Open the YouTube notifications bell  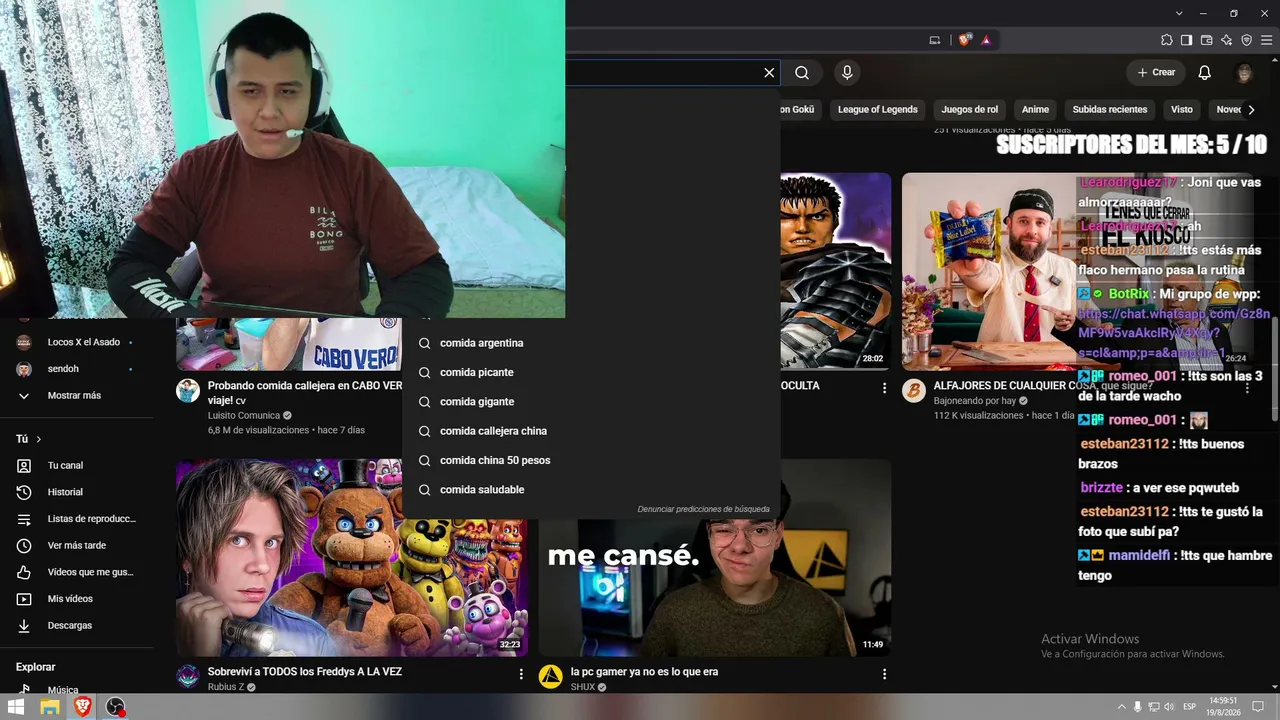point(1205,72)
